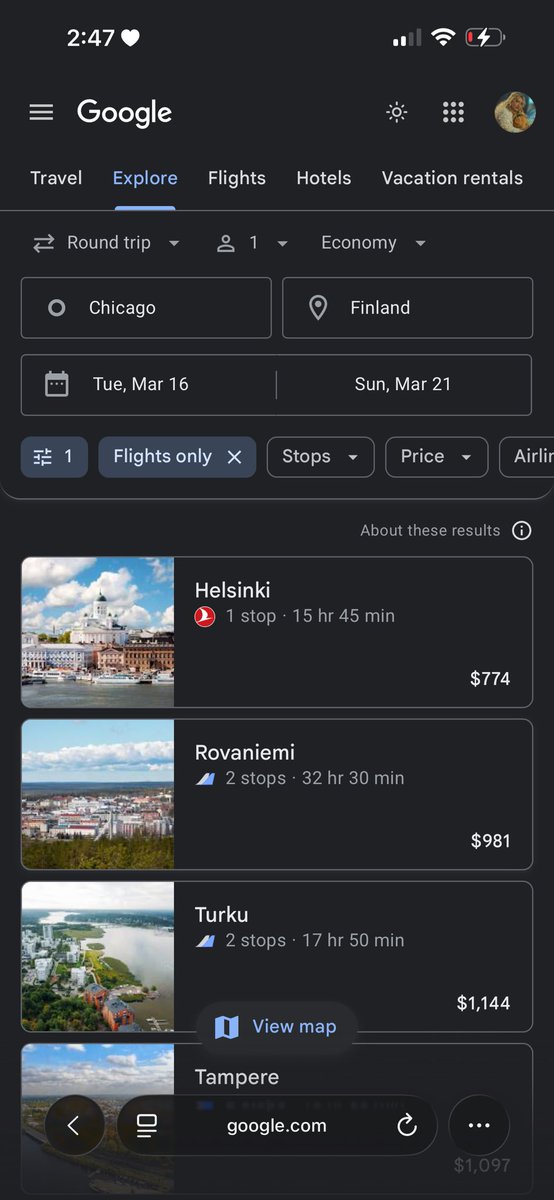Open the Economy class dropdown

[374, 243]
